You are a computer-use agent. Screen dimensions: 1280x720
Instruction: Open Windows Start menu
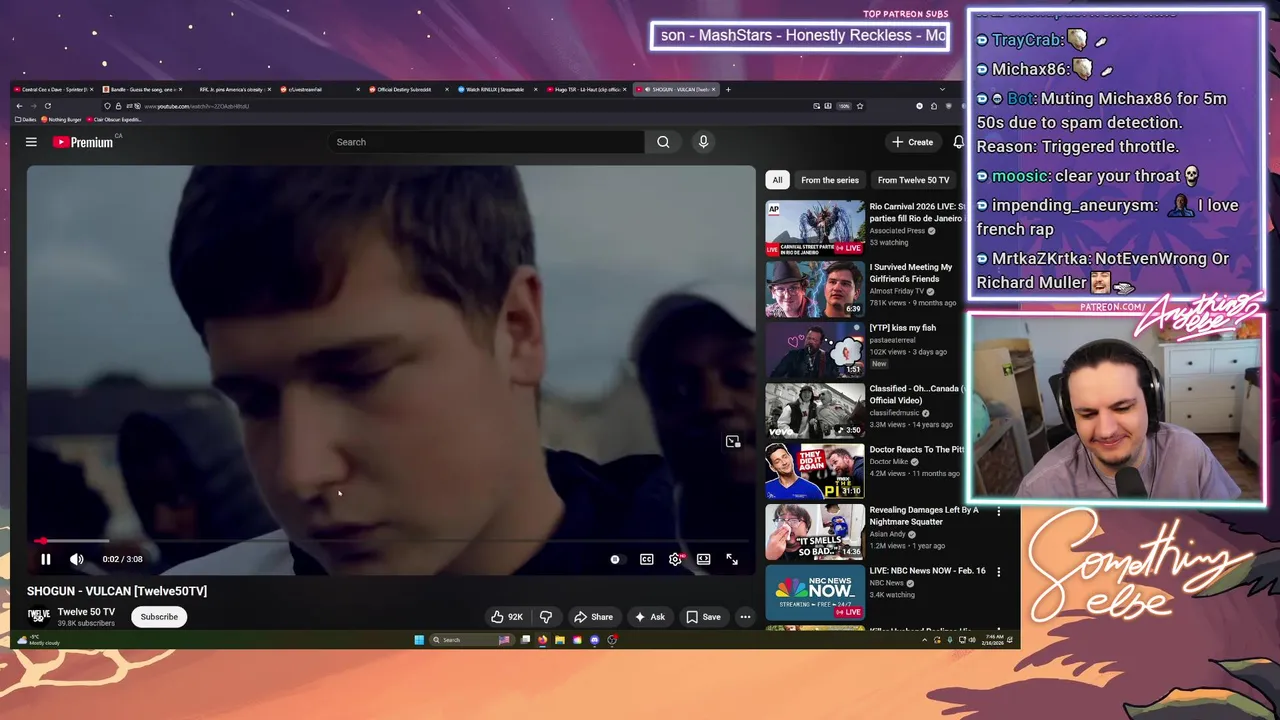[x=419, y=640]
